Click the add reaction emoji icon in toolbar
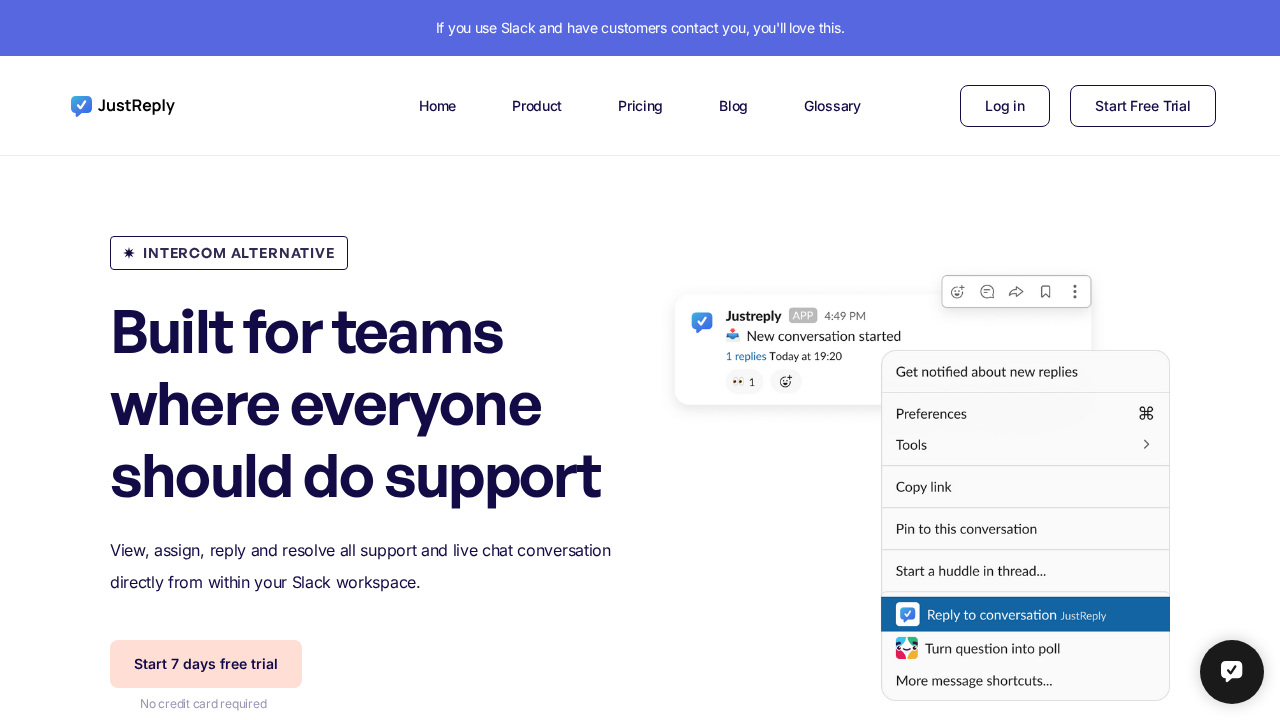This screenshot has width=1280, height=720. (957, 292)
